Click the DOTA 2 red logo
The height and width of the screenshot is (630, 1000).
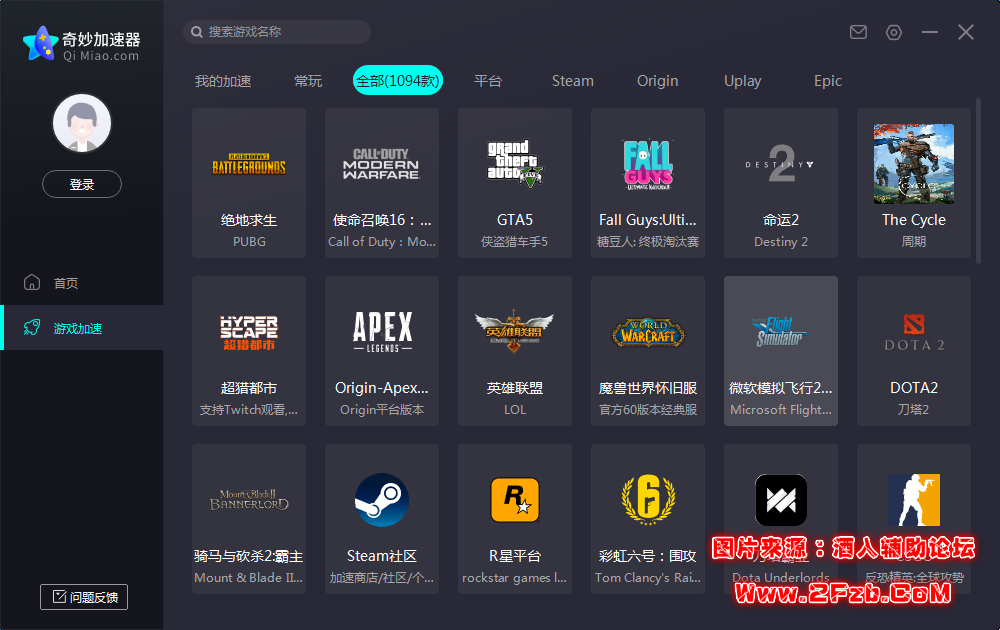(913, 332)
